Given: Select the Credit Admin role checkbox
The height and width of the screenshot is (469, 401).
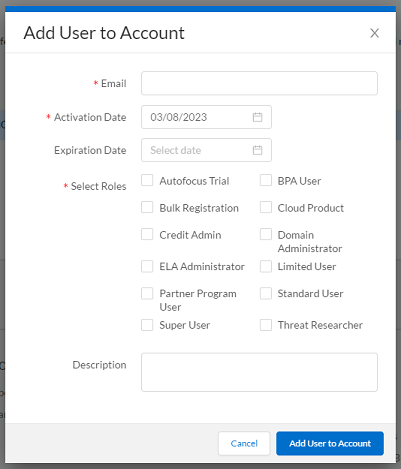Looking at the screenshot, I should point(147,234).
